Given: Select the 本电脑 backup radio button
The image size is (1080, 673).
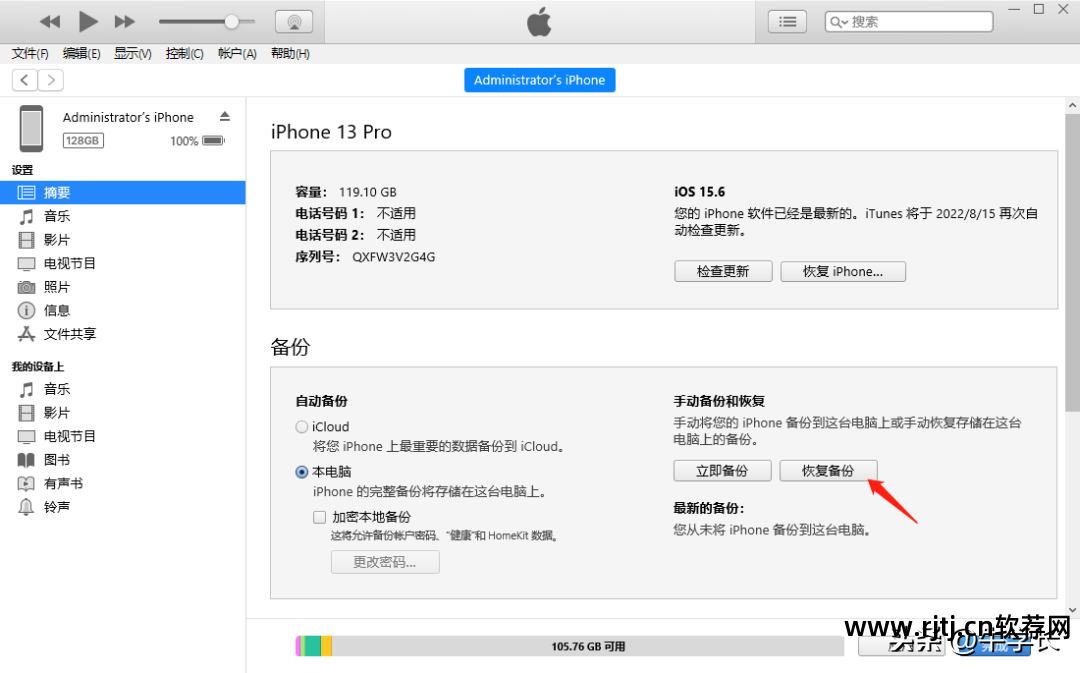Looking at the screenshot, I should point(302,472).
